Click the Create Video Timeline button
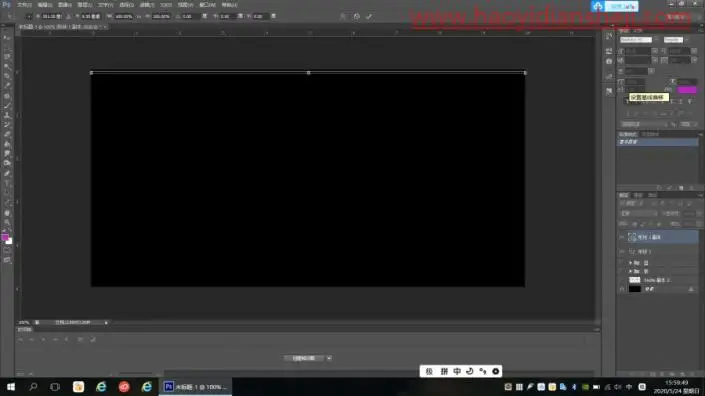Viewport: 705px width, 396px height. click(x=304, y=358)
